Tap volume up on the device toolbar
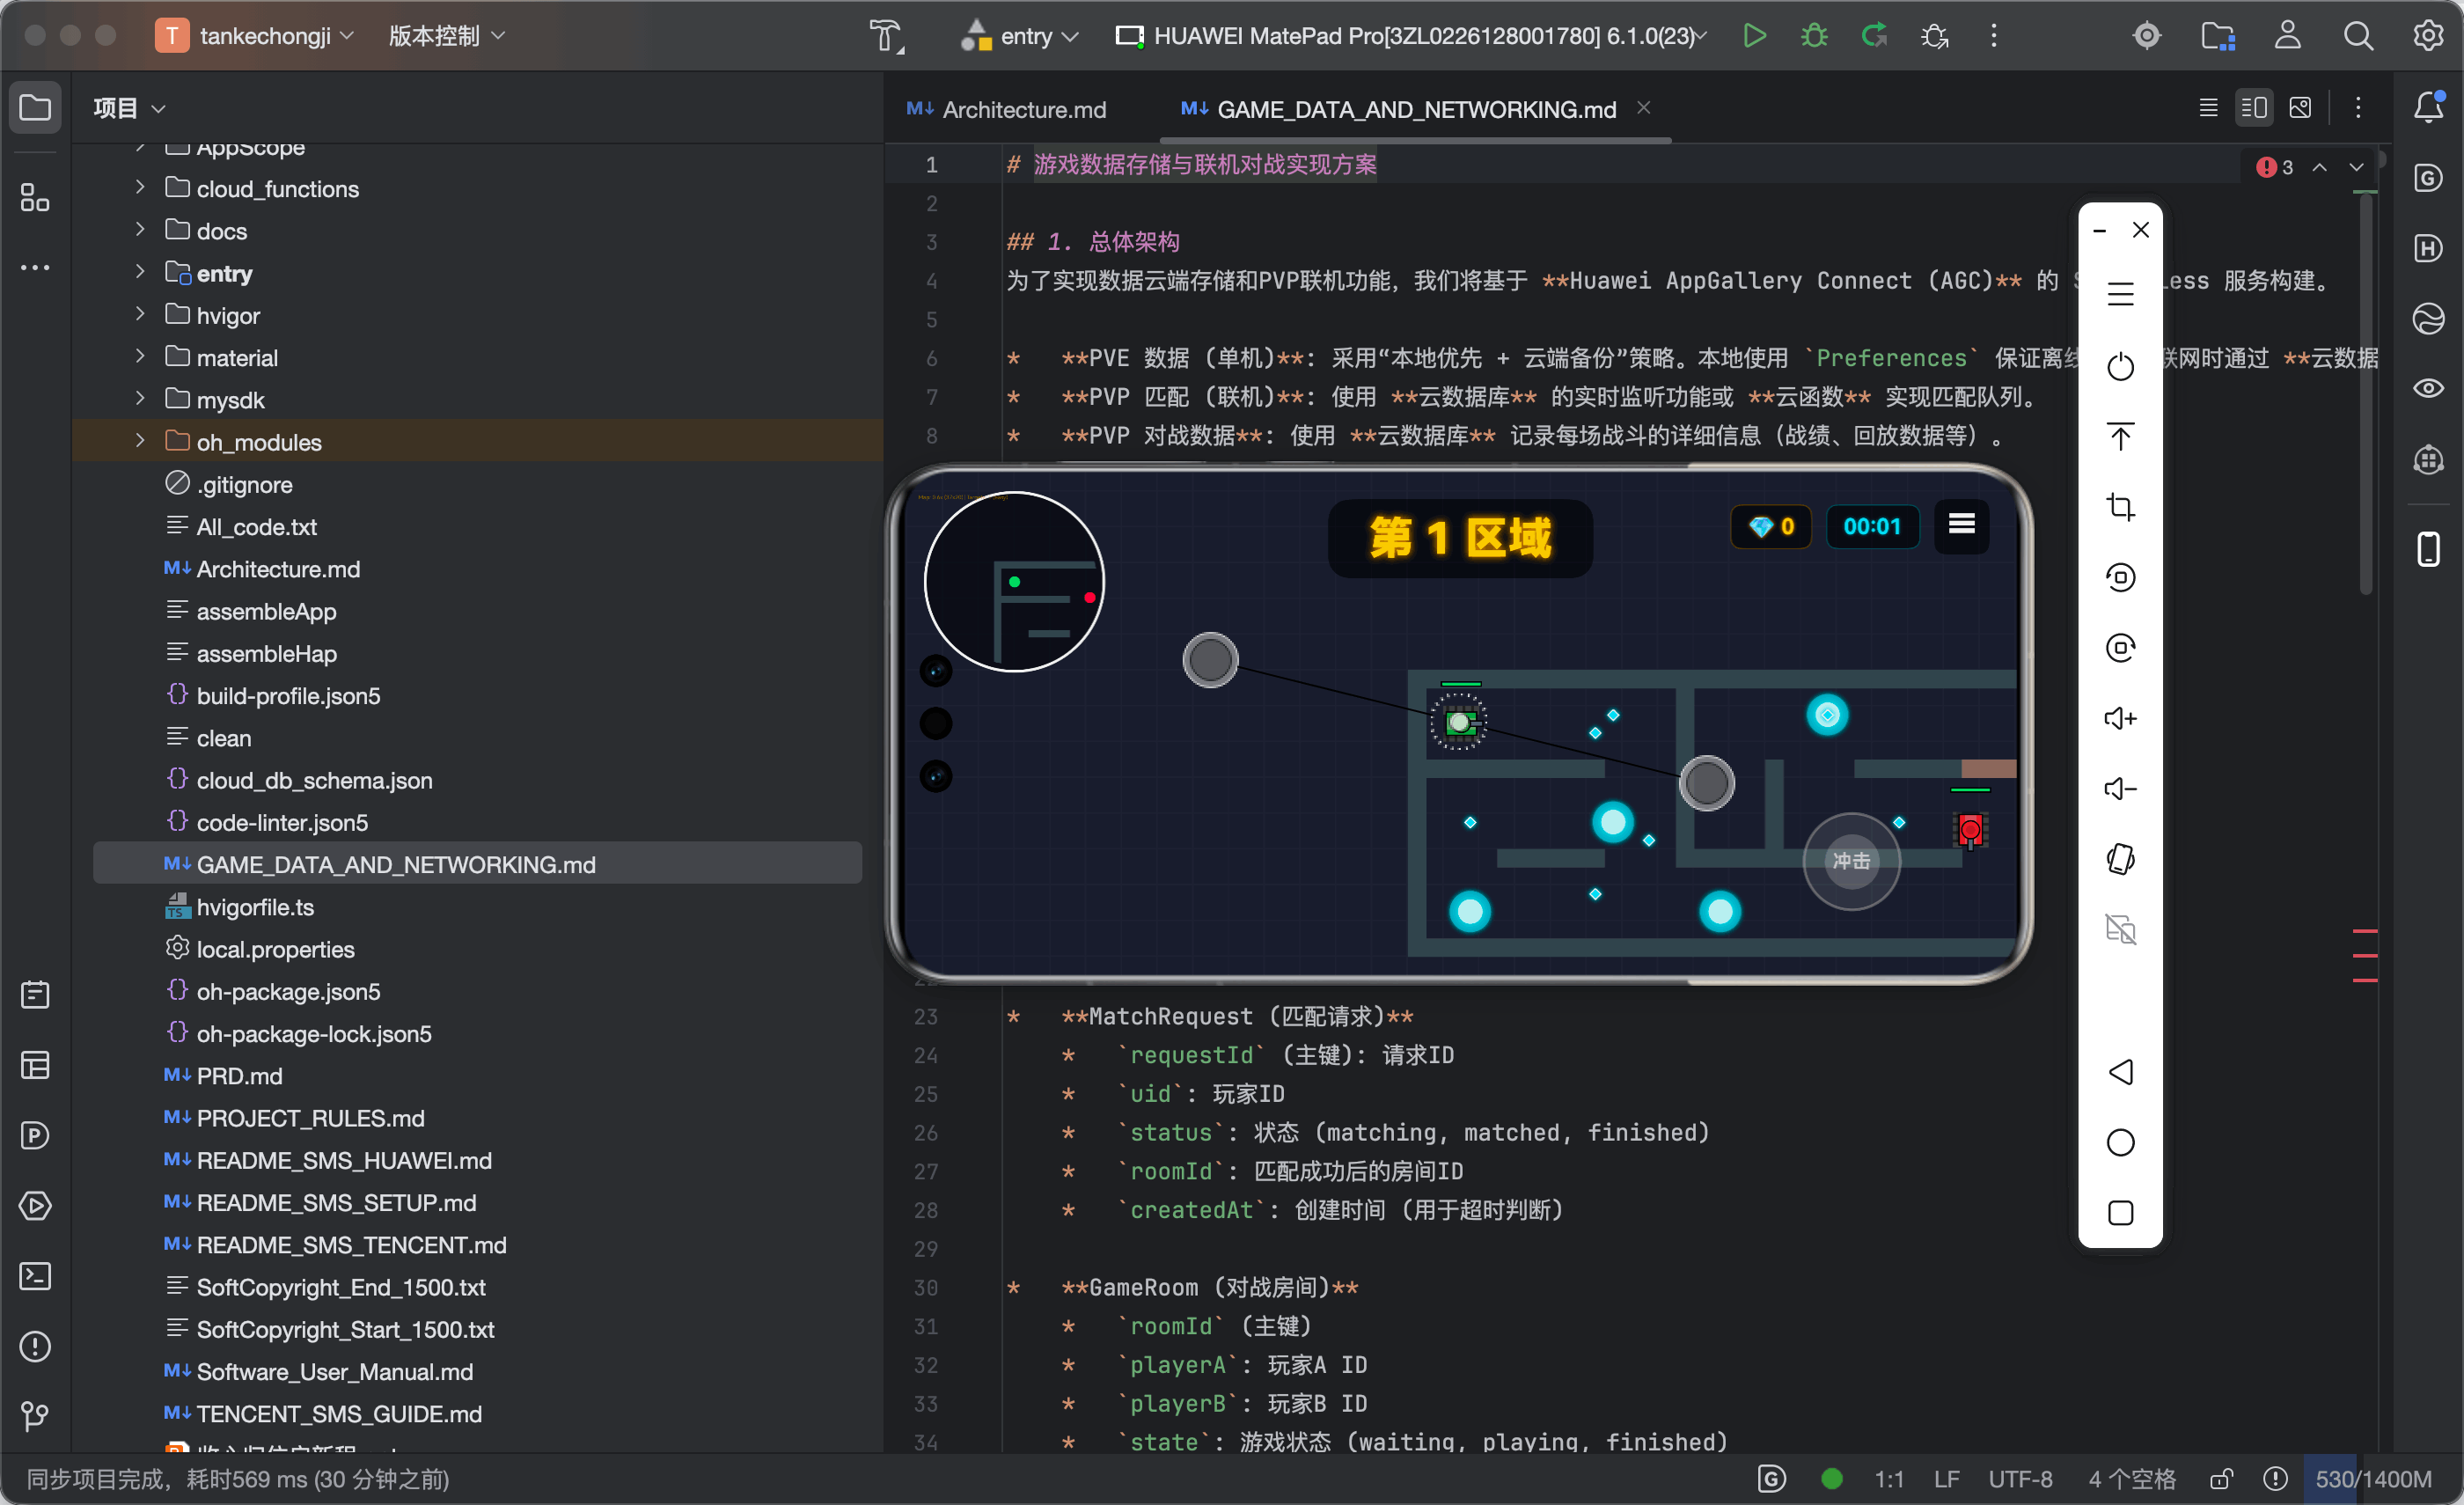This screenshot has width=2464, height=1505. click(2120, 718)
